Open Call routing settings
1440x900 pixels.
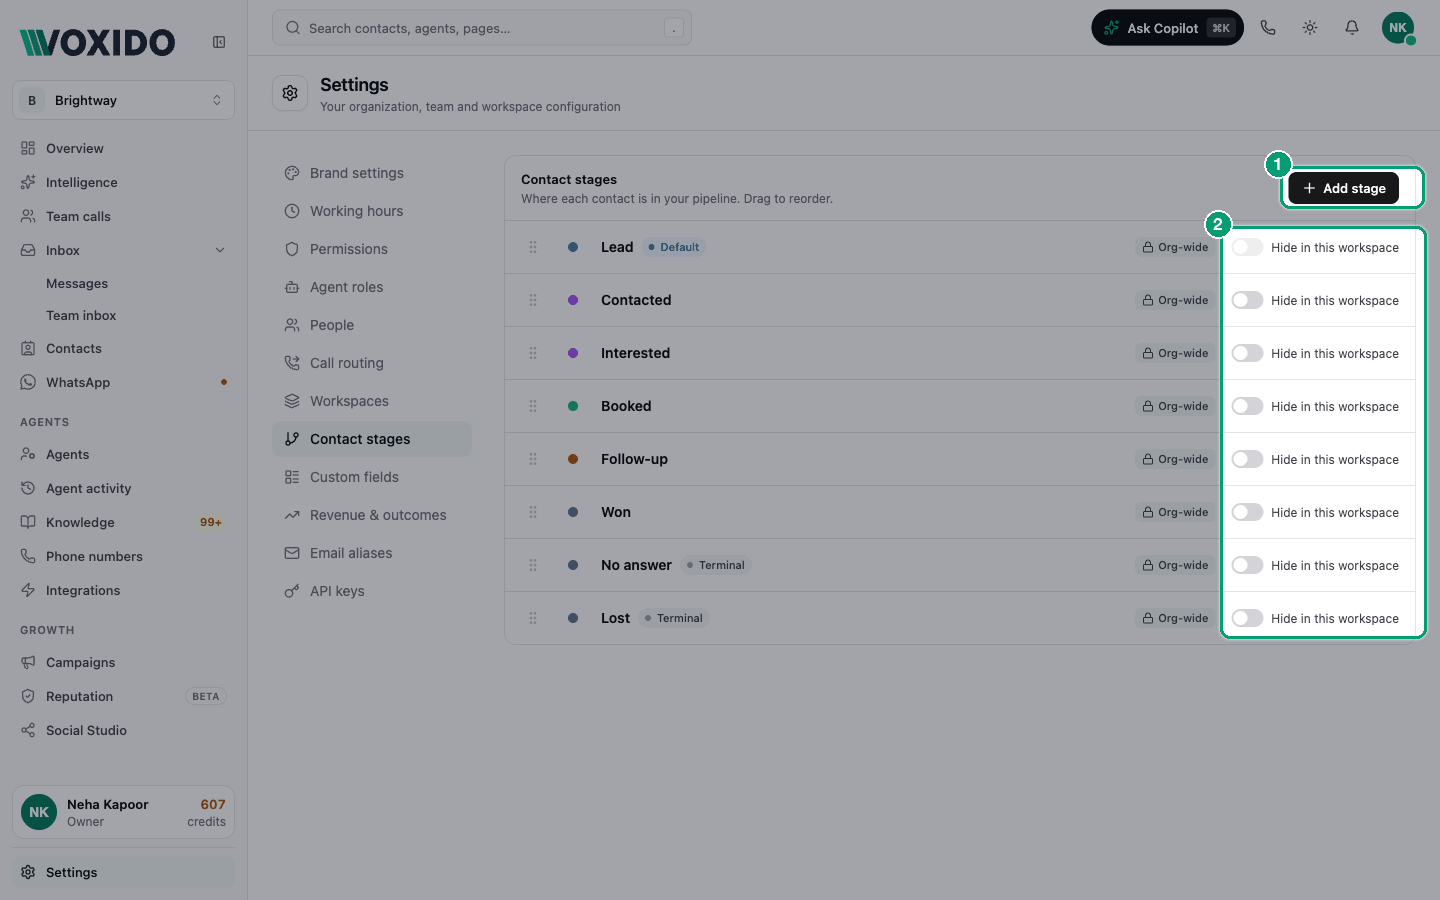coord(372,363)
